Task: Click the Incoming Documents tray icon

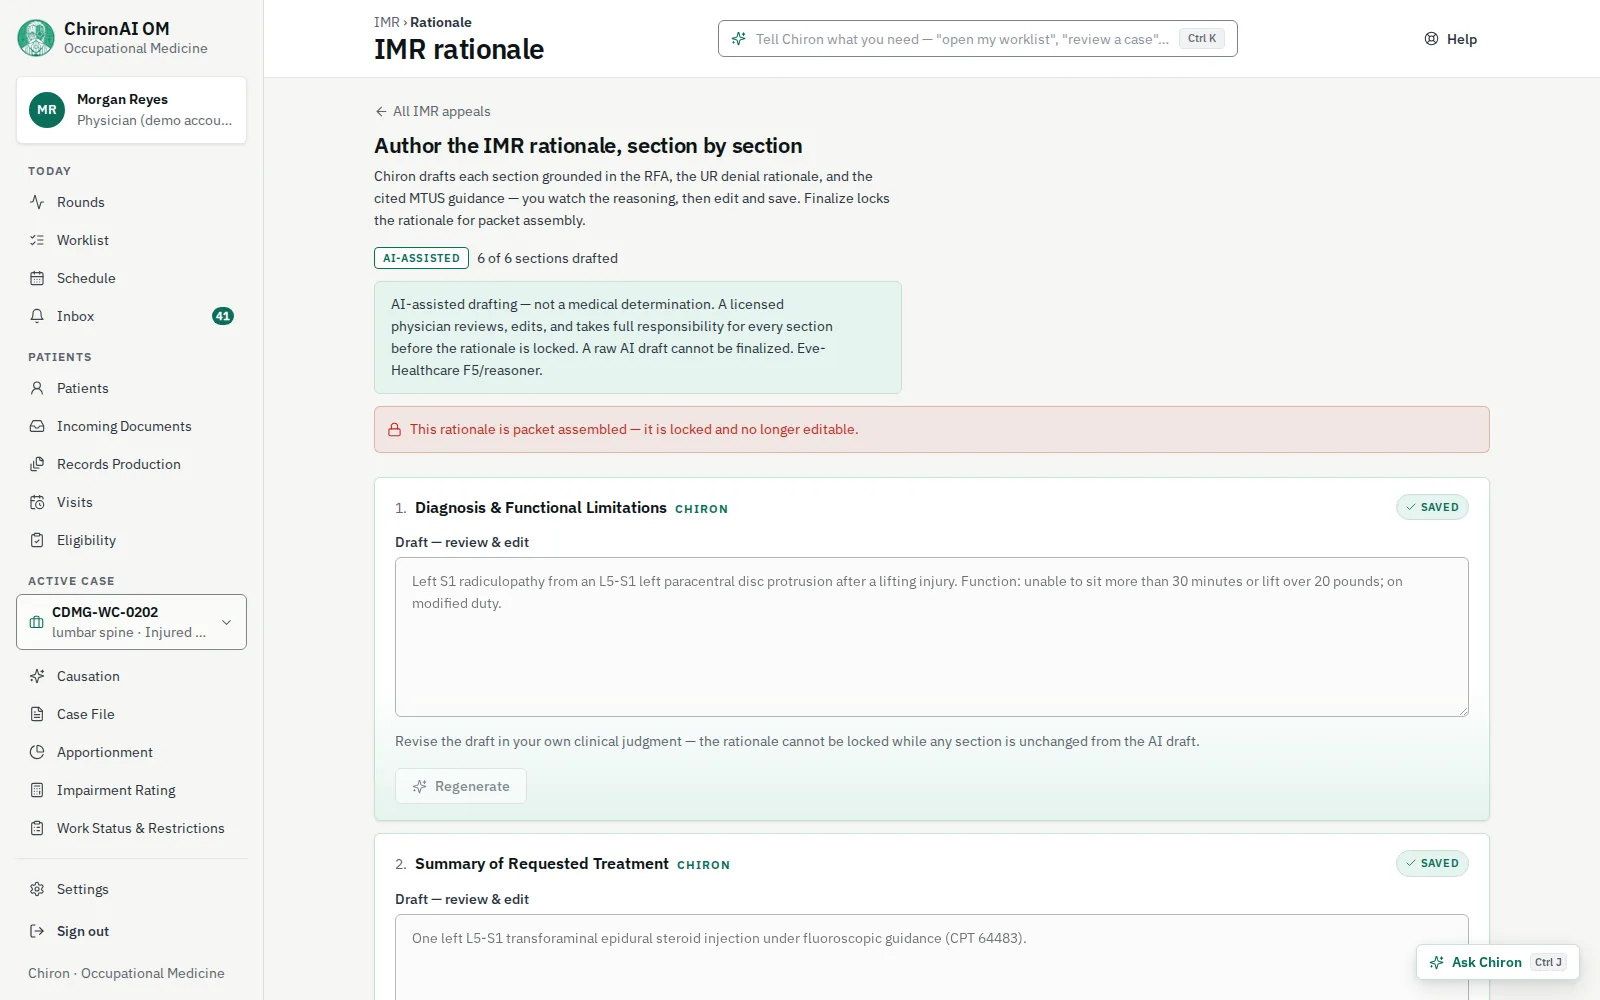Action: 37,426
